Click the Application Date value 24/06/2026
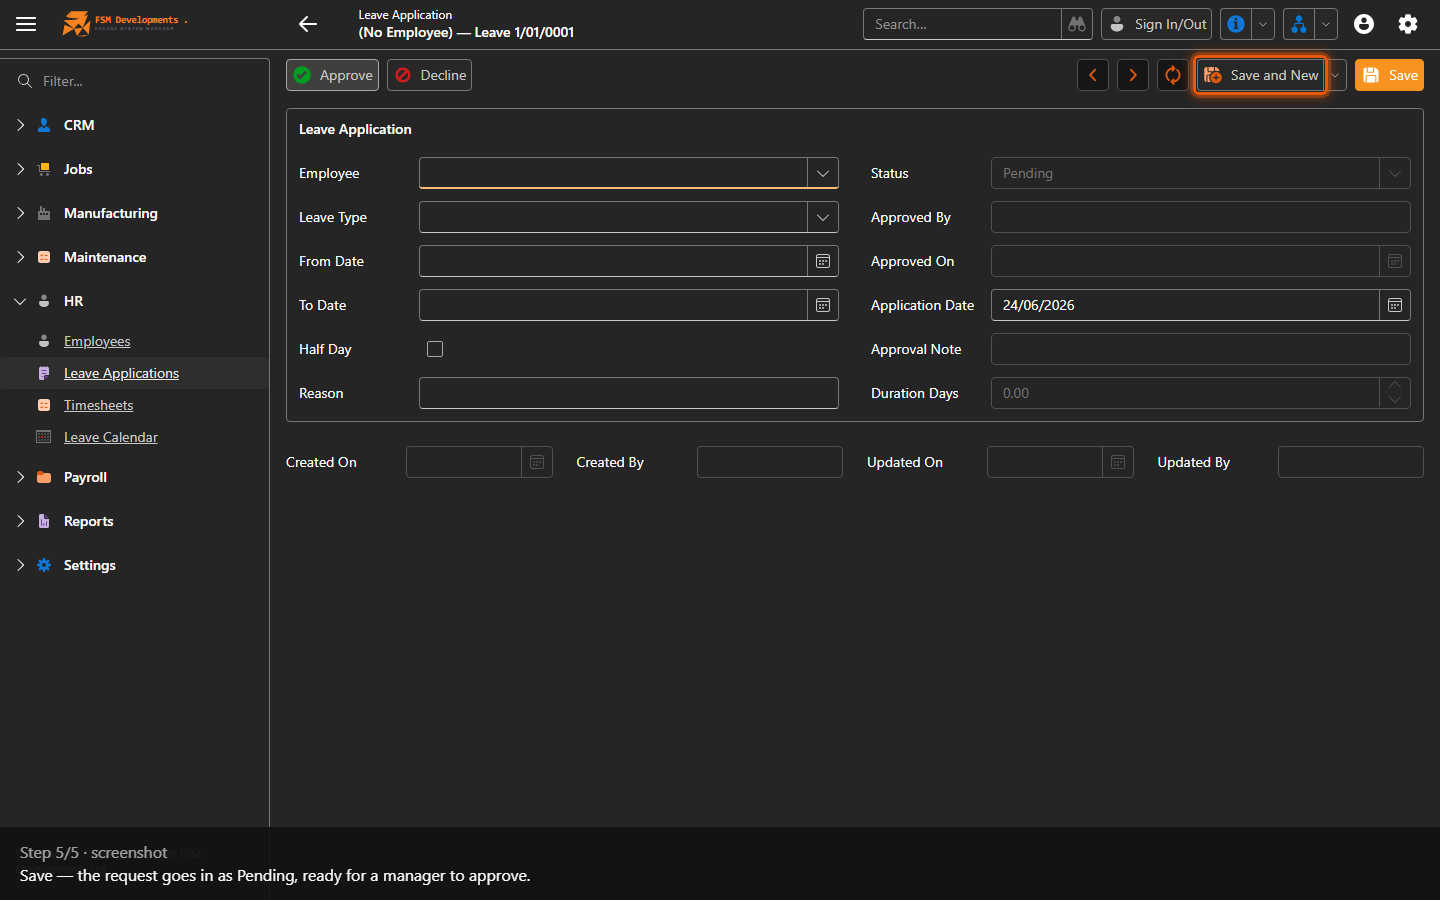This screenshot has height=900, width=1440. click(1039, 305)
